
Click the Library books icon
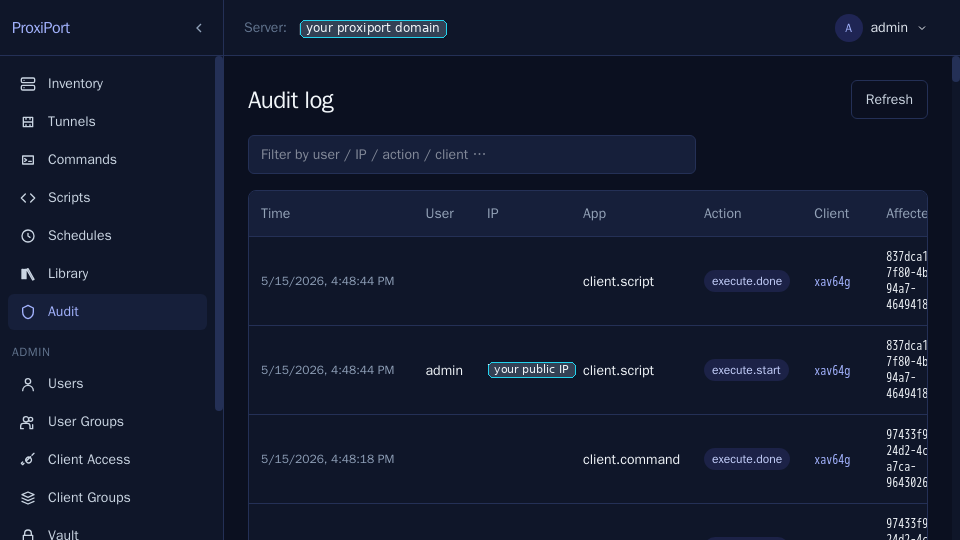[x=28, y=274]
